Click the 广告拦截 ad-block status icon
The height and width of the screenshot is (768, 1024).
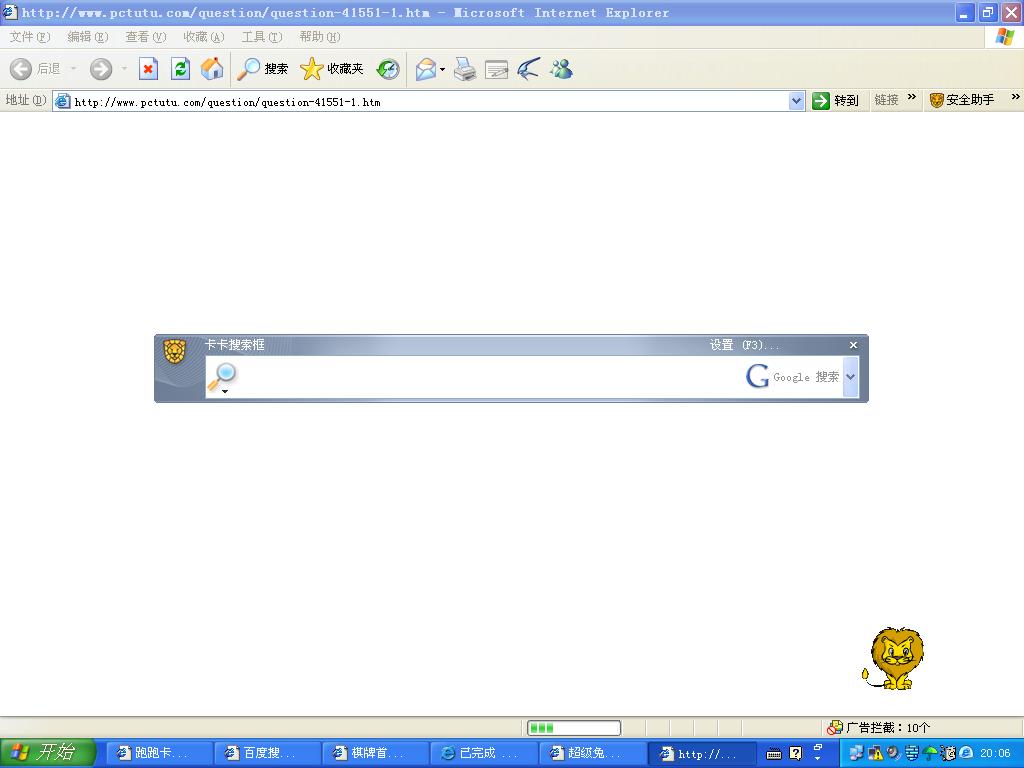coord(835,728)
